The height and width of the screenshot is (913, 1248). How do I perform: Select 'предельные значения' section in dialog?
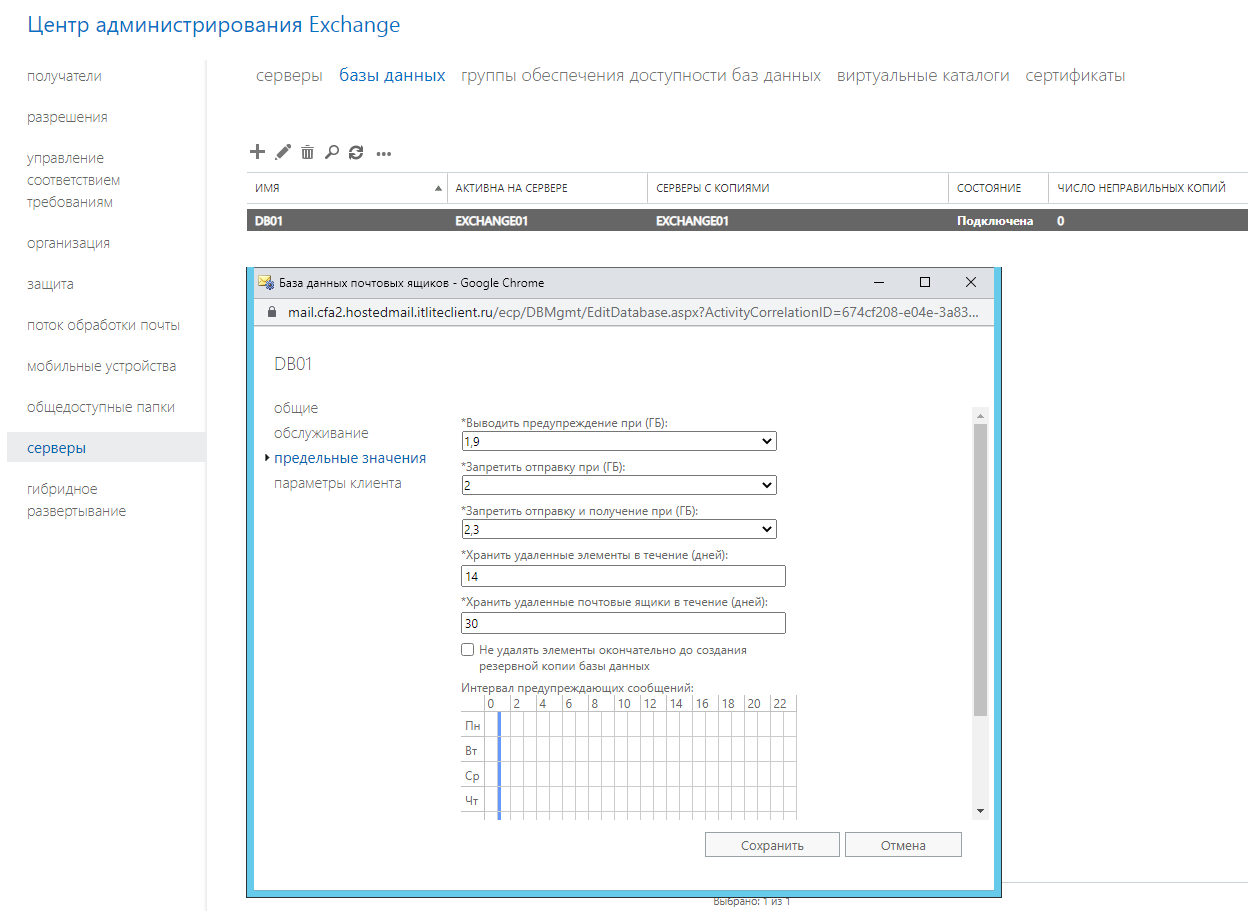[x=350, y=458]
